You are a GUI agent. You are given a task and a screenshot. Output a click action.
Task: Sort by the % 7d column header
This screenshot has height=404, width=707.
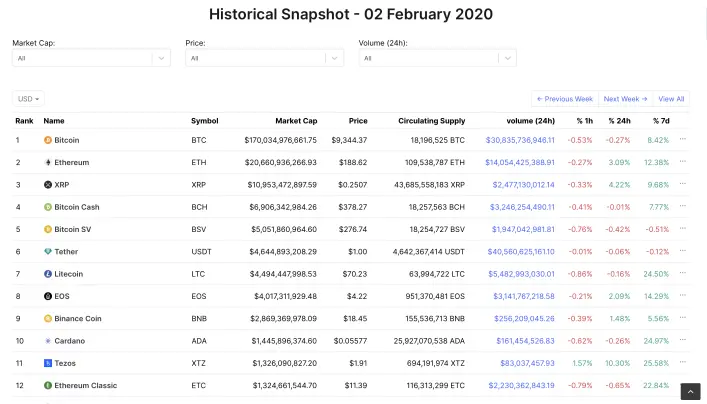[661, 121]
